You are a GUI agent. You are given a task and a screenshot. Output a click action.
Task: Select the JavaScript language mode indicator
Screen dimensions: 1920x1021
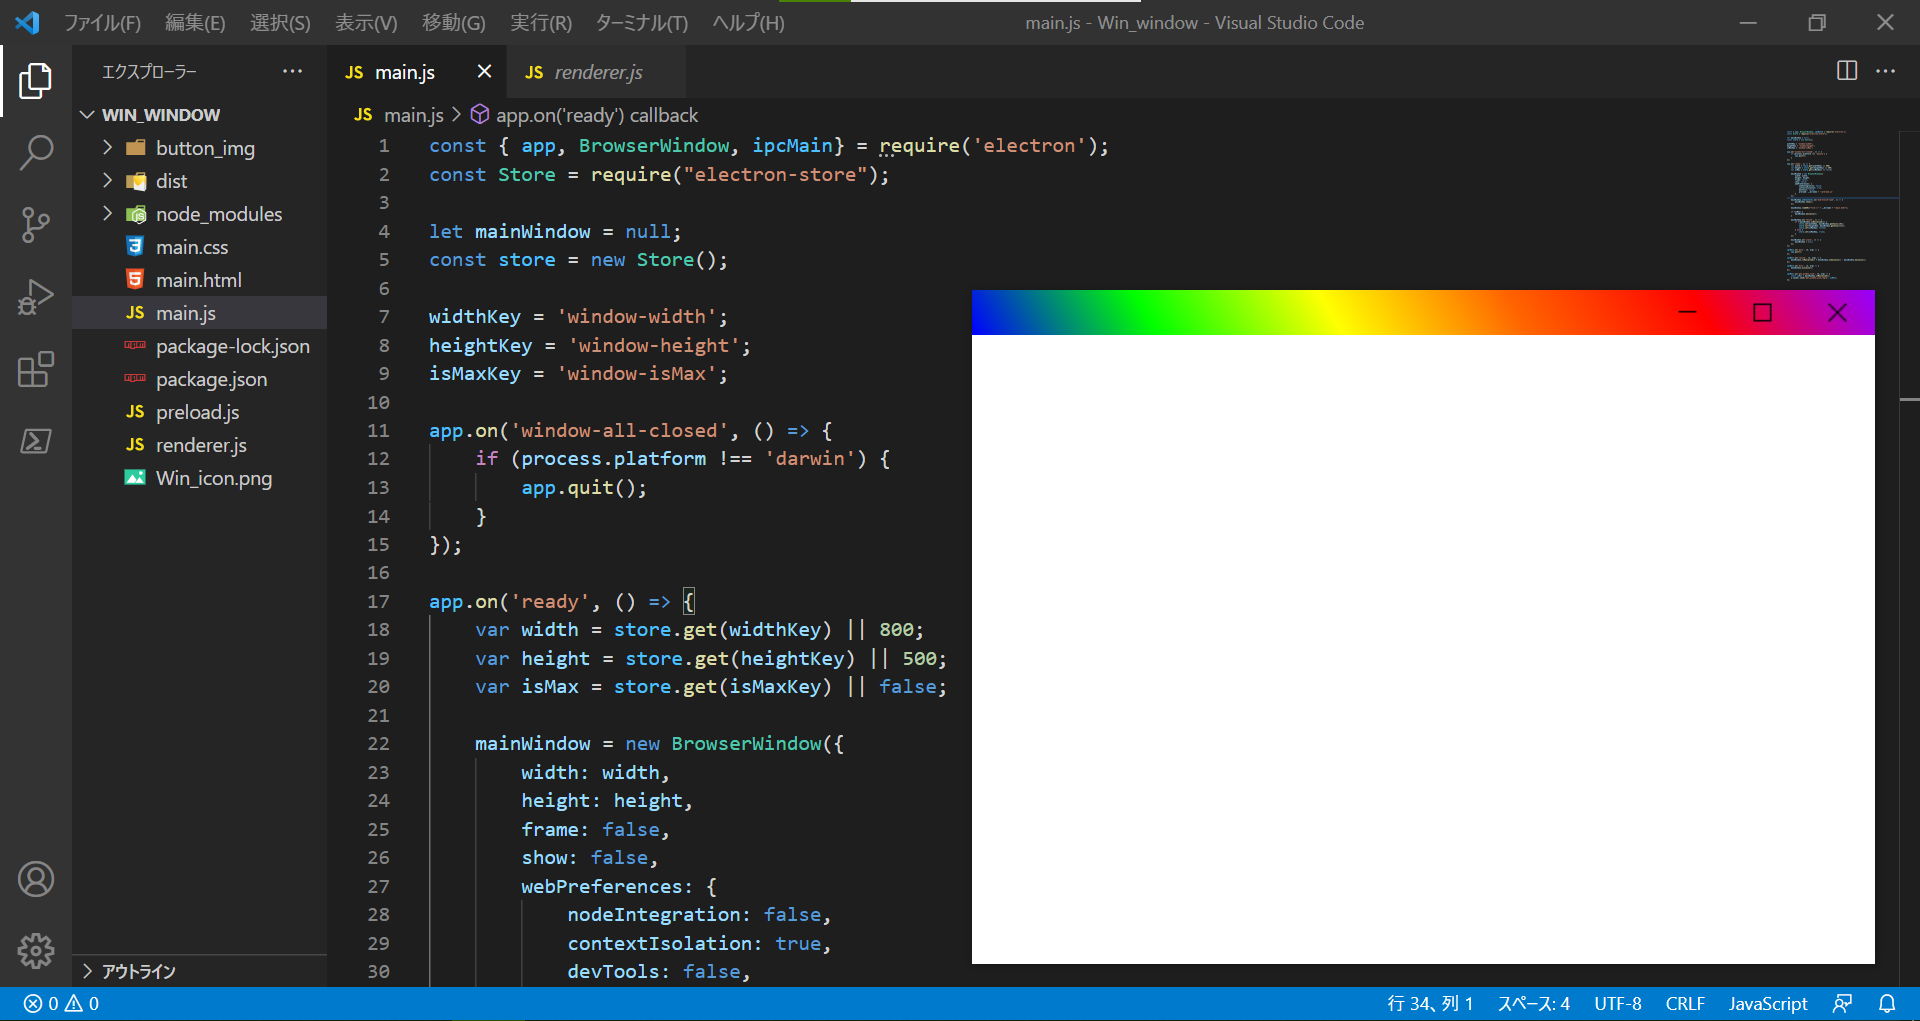[x=1766, y=1003]
